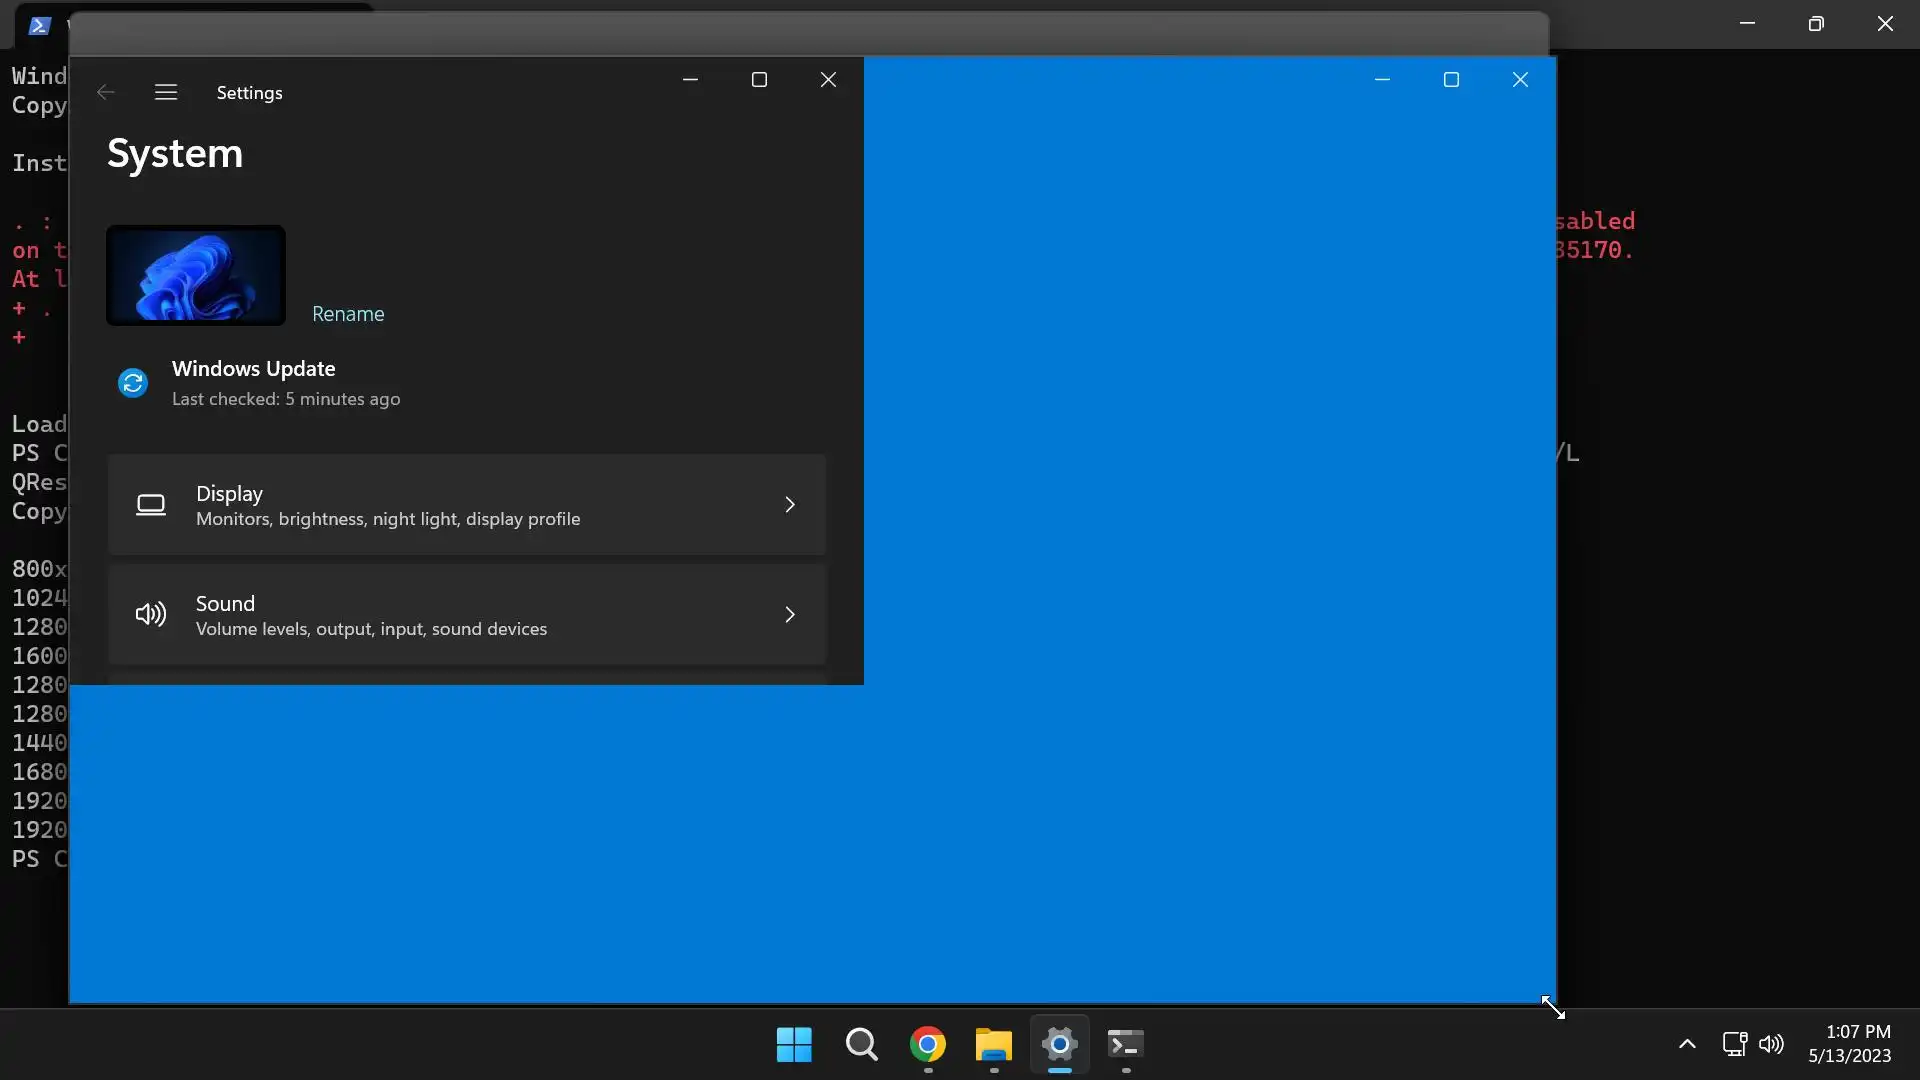Click the back arrow in Settings
The width and height of the screenshot is (1920, 1080).
105,92
